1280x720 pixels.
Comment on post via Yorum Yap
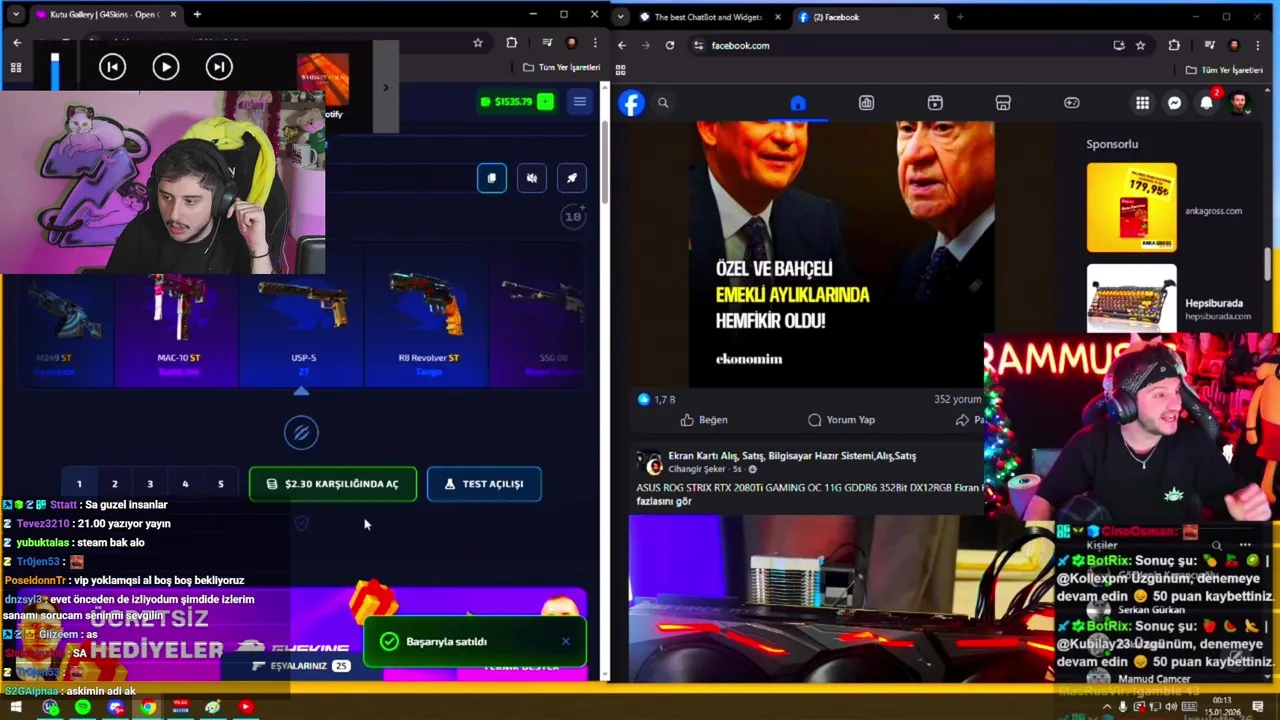(x=841, y=420)
